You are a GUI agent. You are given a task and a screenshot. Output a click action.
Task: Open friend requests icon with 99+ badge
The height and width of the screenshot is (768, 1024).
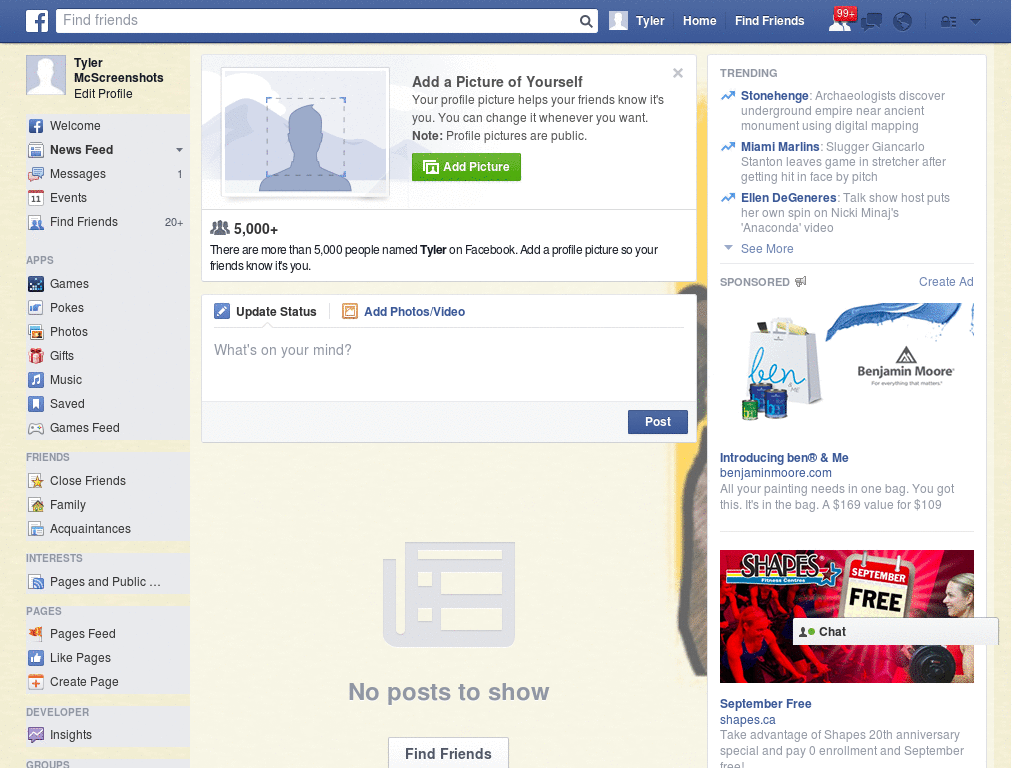coord(841,20)
